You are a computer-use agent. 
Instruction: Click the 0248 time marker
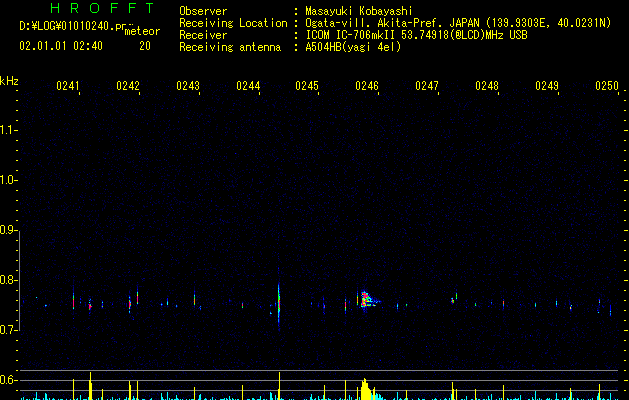coord(487,86)
